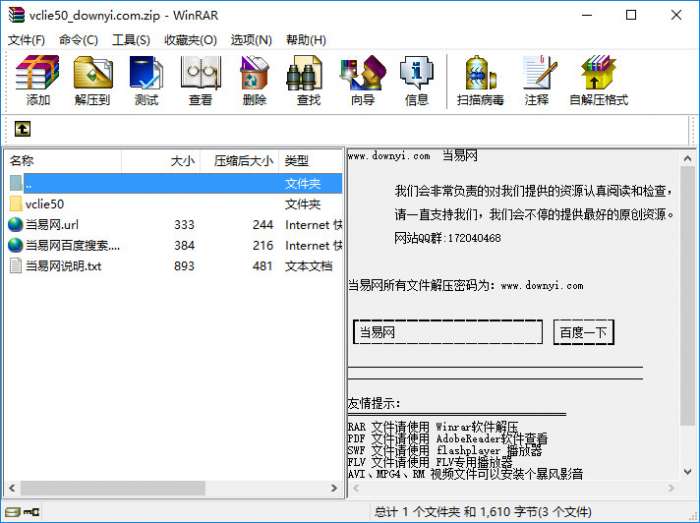Click the drive icon in status bar
Screen dimensions: 700x523
[12, 511]
